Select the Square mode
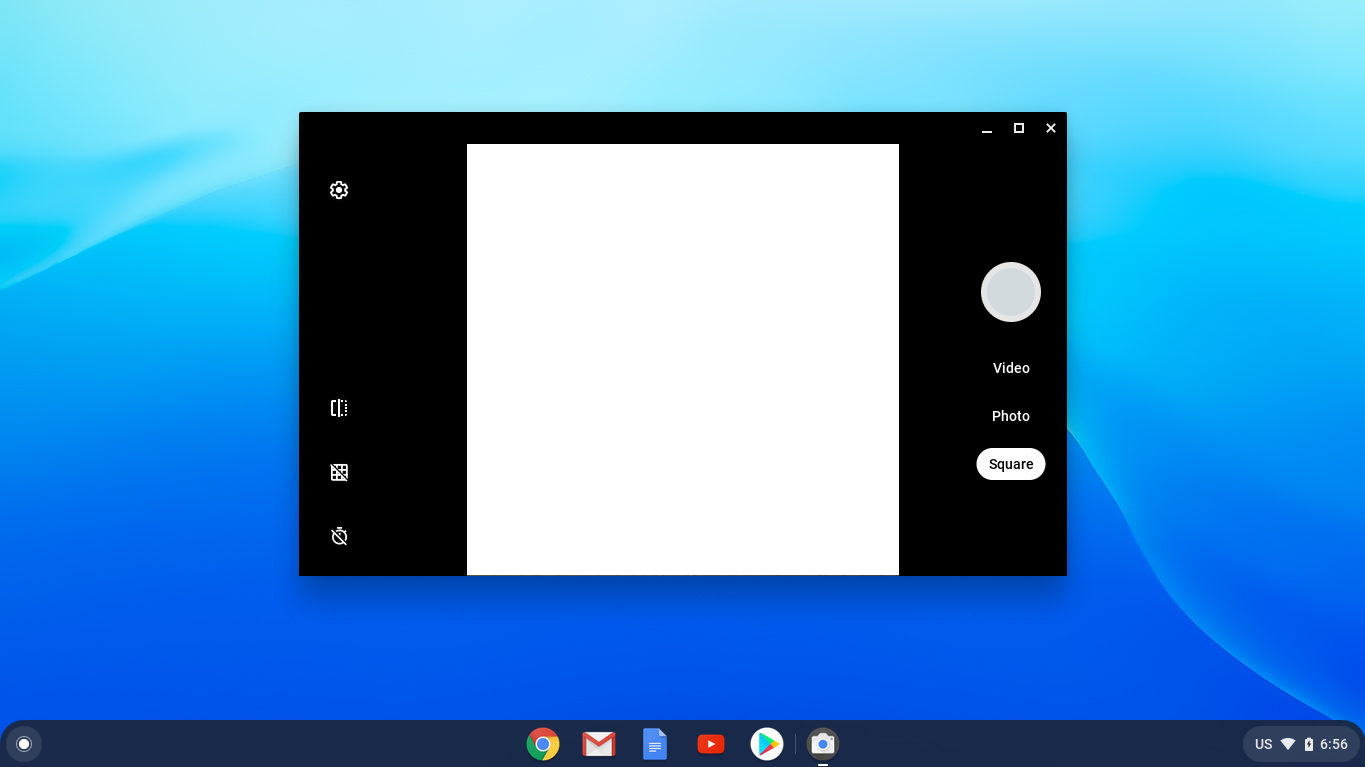 pos(1011,464)
